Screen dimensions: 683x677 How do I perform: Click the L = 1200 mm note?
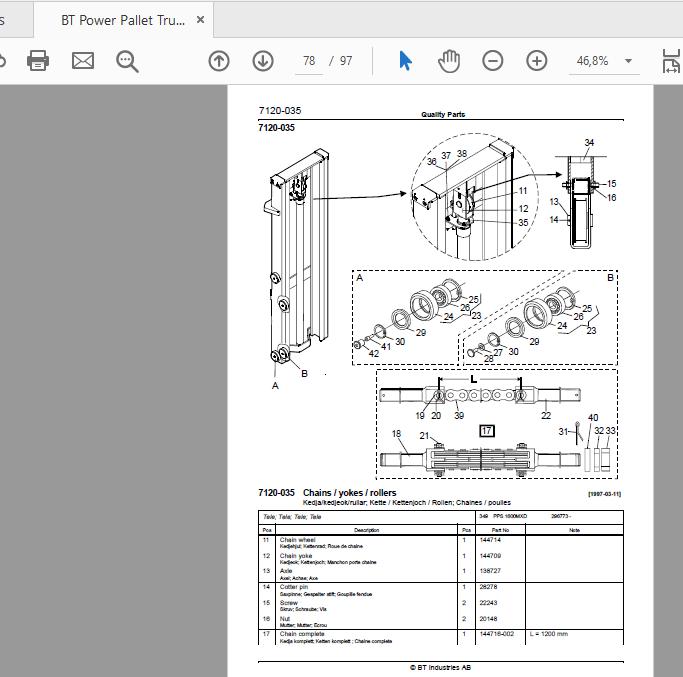[549, 634]
